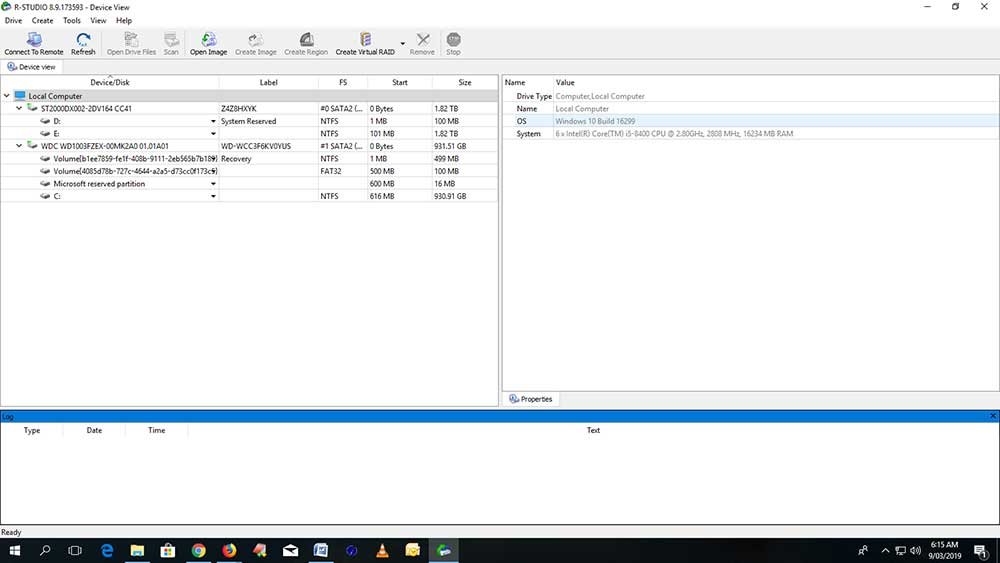
Task: Select the System property row
Action: [x=751, y=134]
